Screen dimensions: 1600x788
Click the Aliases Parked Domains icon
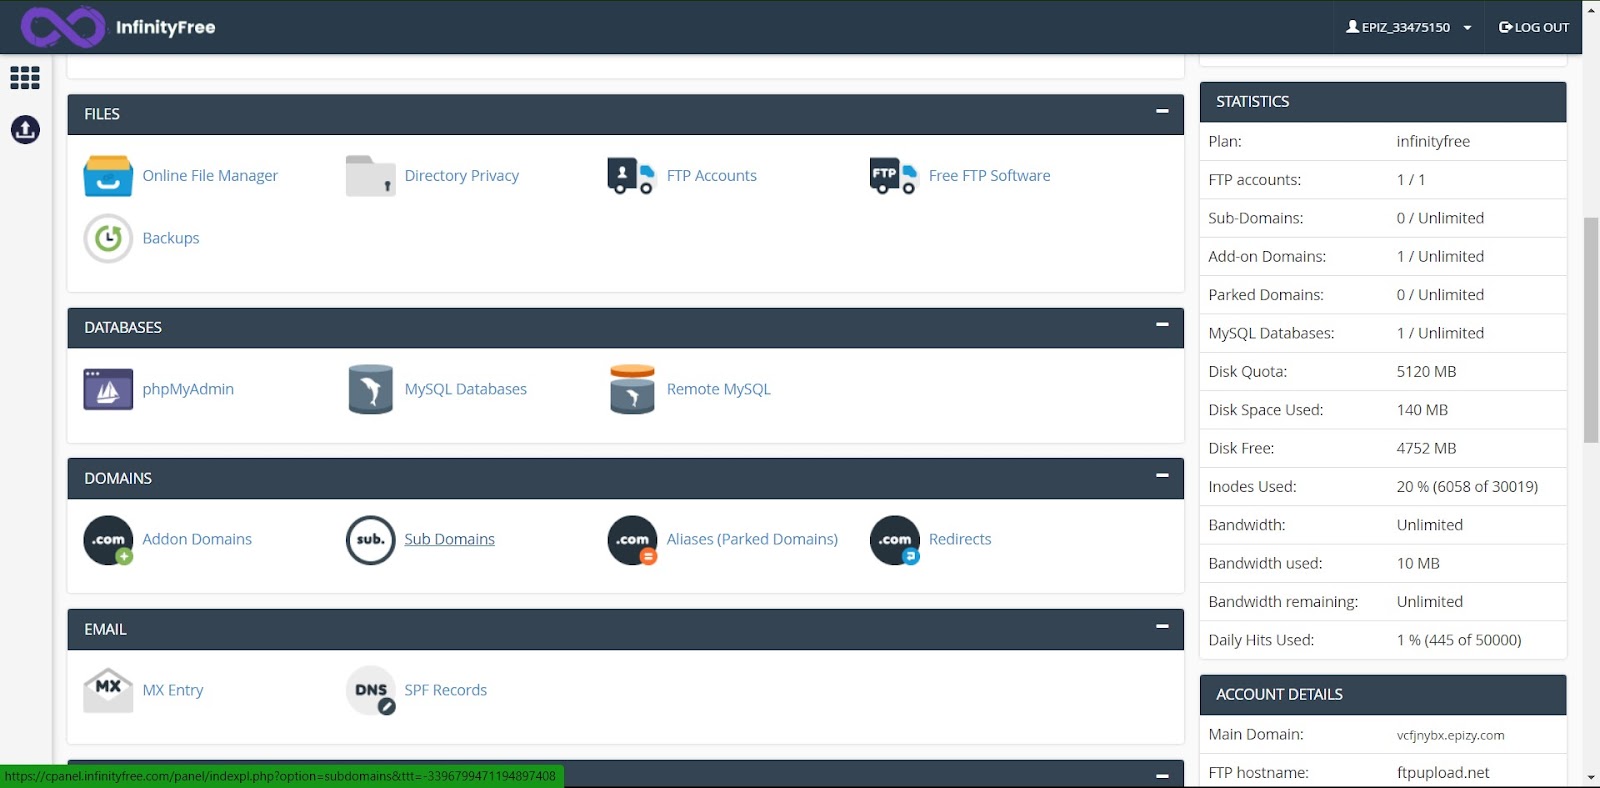(x=632, y=540)
